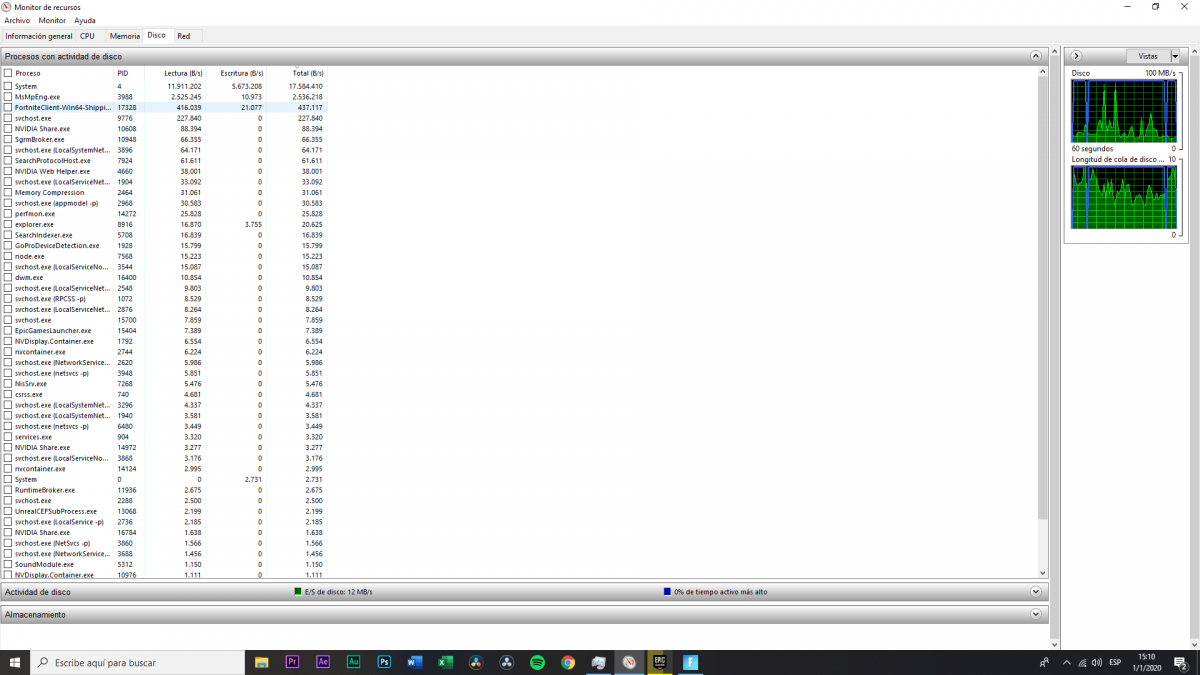Viewport: 1200px width, 675px height.
Task: Show hidden system tray icons
Action: (x=1065, y=662)
